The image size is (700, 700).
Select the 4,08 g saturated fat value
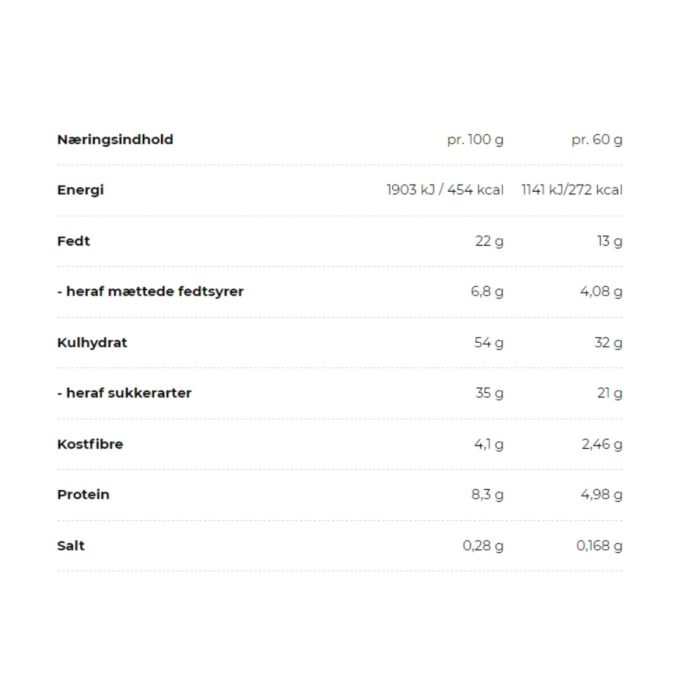point(601,292)
